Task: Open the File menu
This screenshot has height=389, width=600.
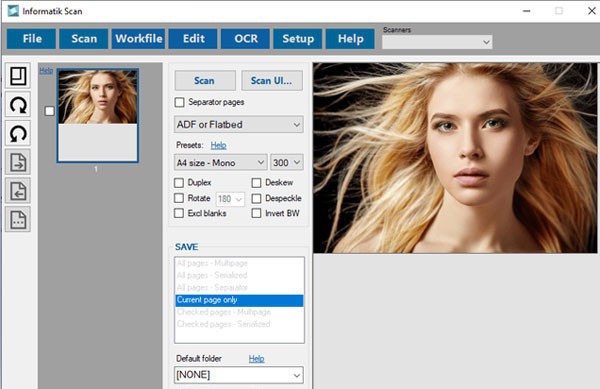Action: (32, 39)
